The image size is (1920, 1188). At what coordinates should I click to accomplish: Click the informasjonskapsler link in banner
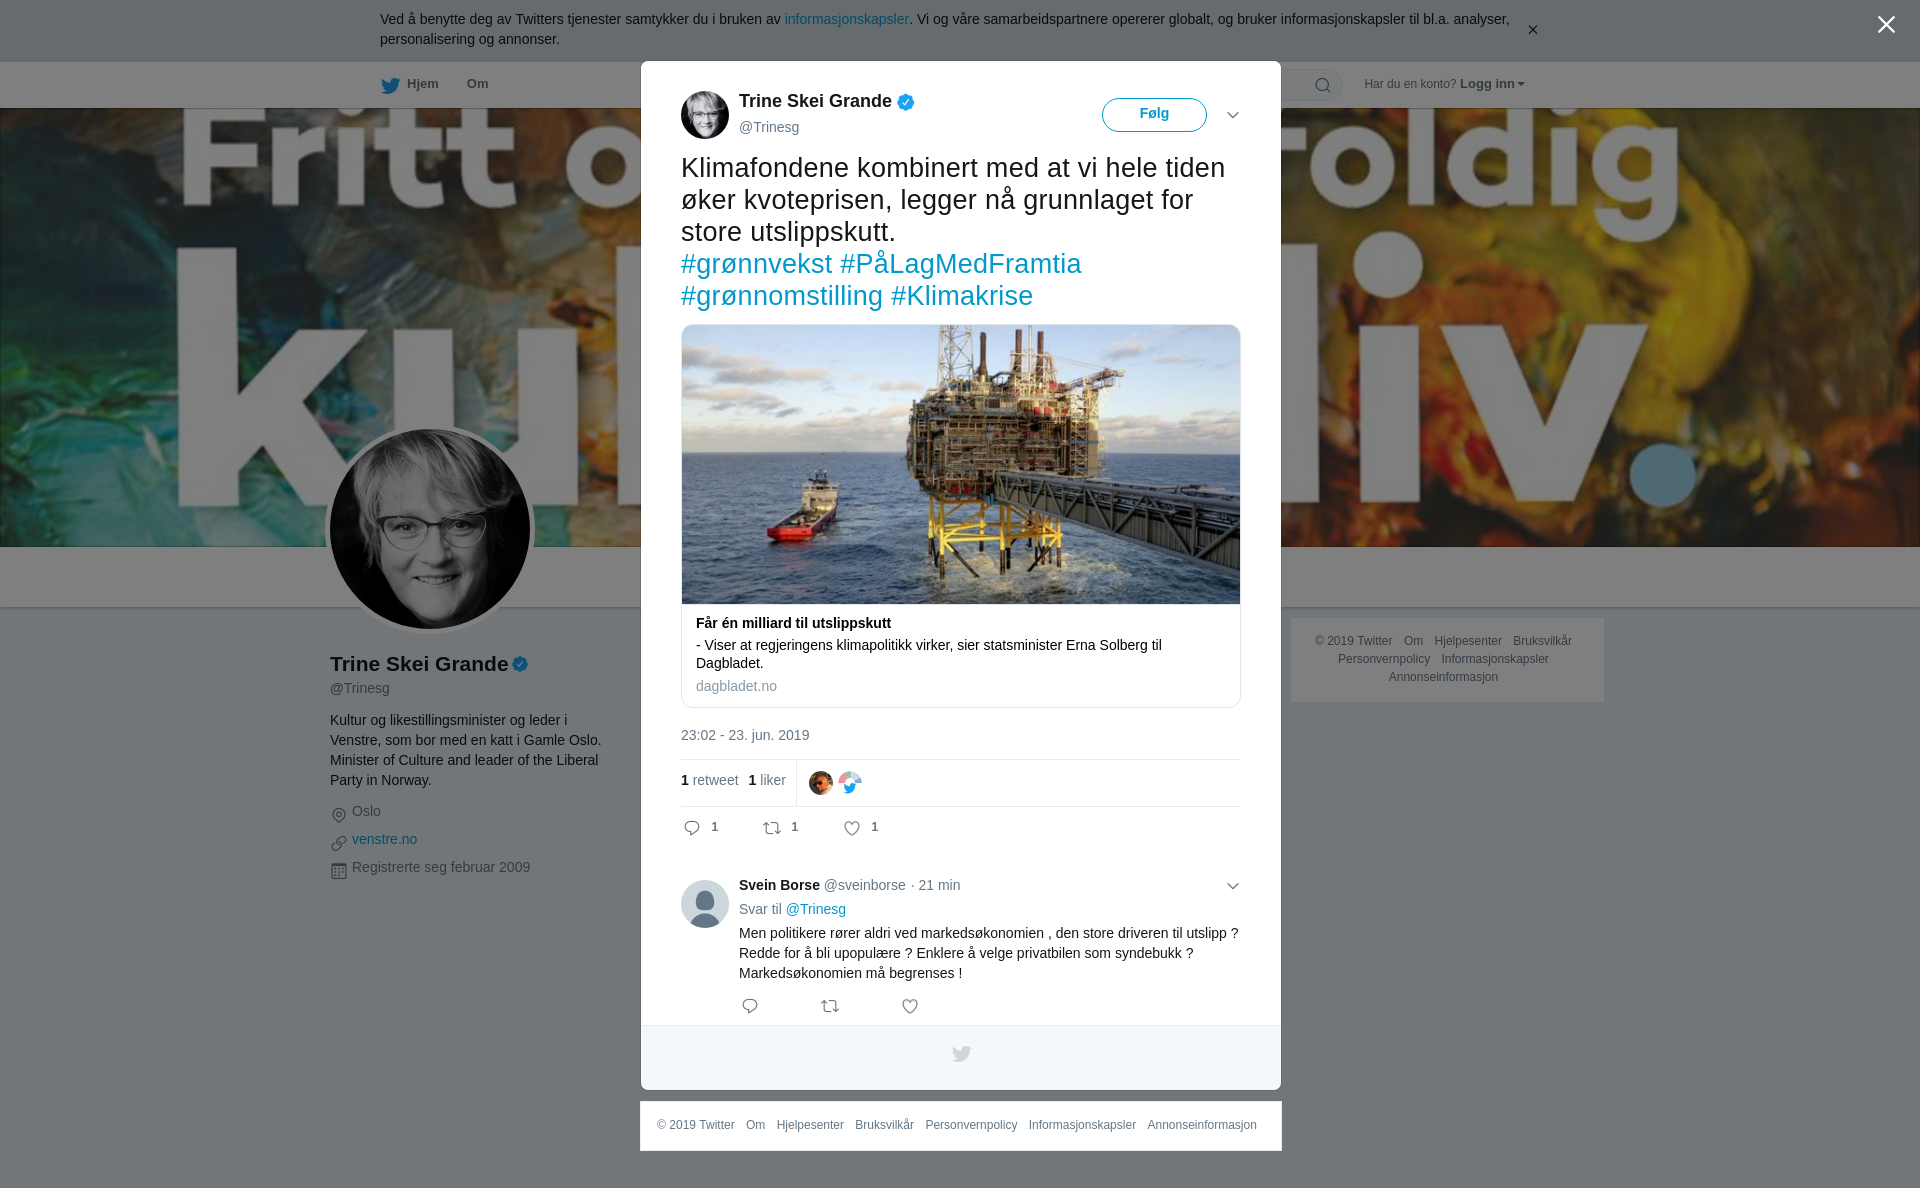pyautogui.click(x=846, y=19)
